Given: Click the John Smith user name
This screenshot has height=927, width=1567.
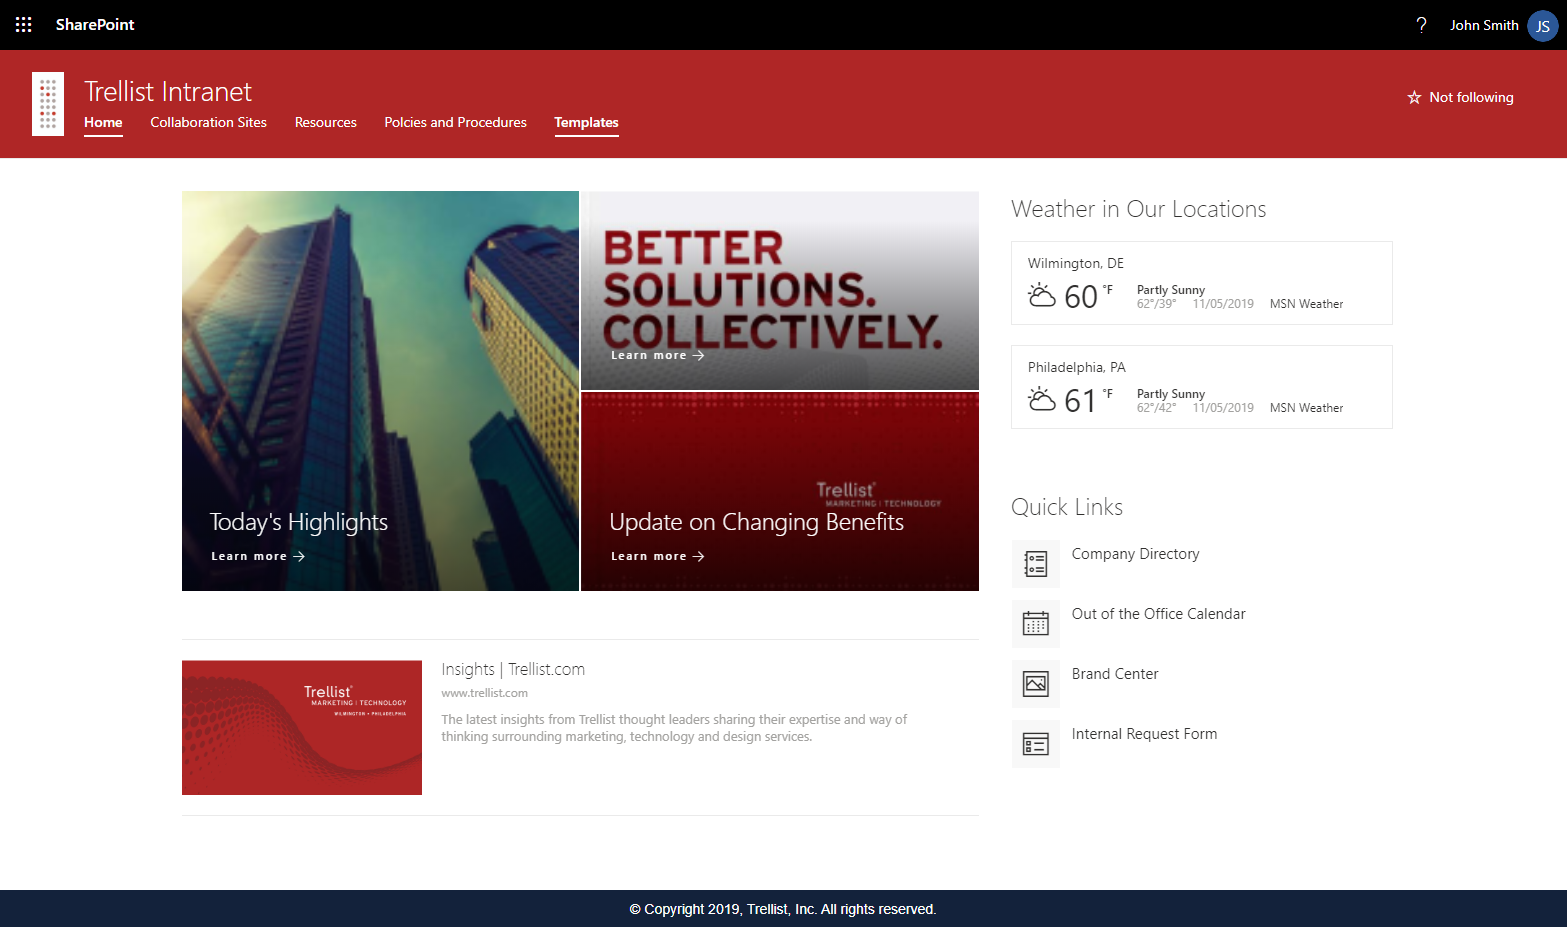Looking at the screenshot, I should [x=1484, y=25].
